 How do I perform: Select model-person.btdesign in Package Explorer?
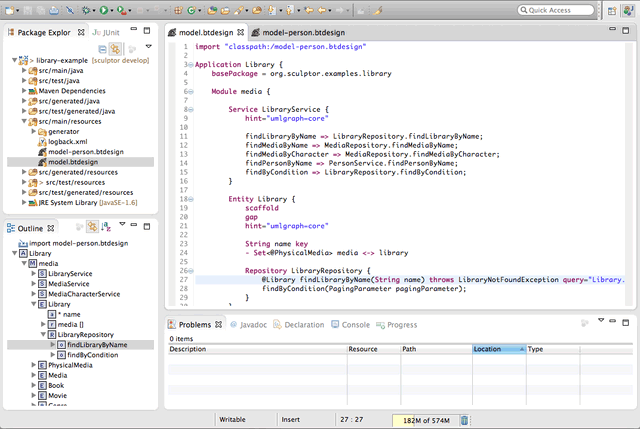(85, 151)
